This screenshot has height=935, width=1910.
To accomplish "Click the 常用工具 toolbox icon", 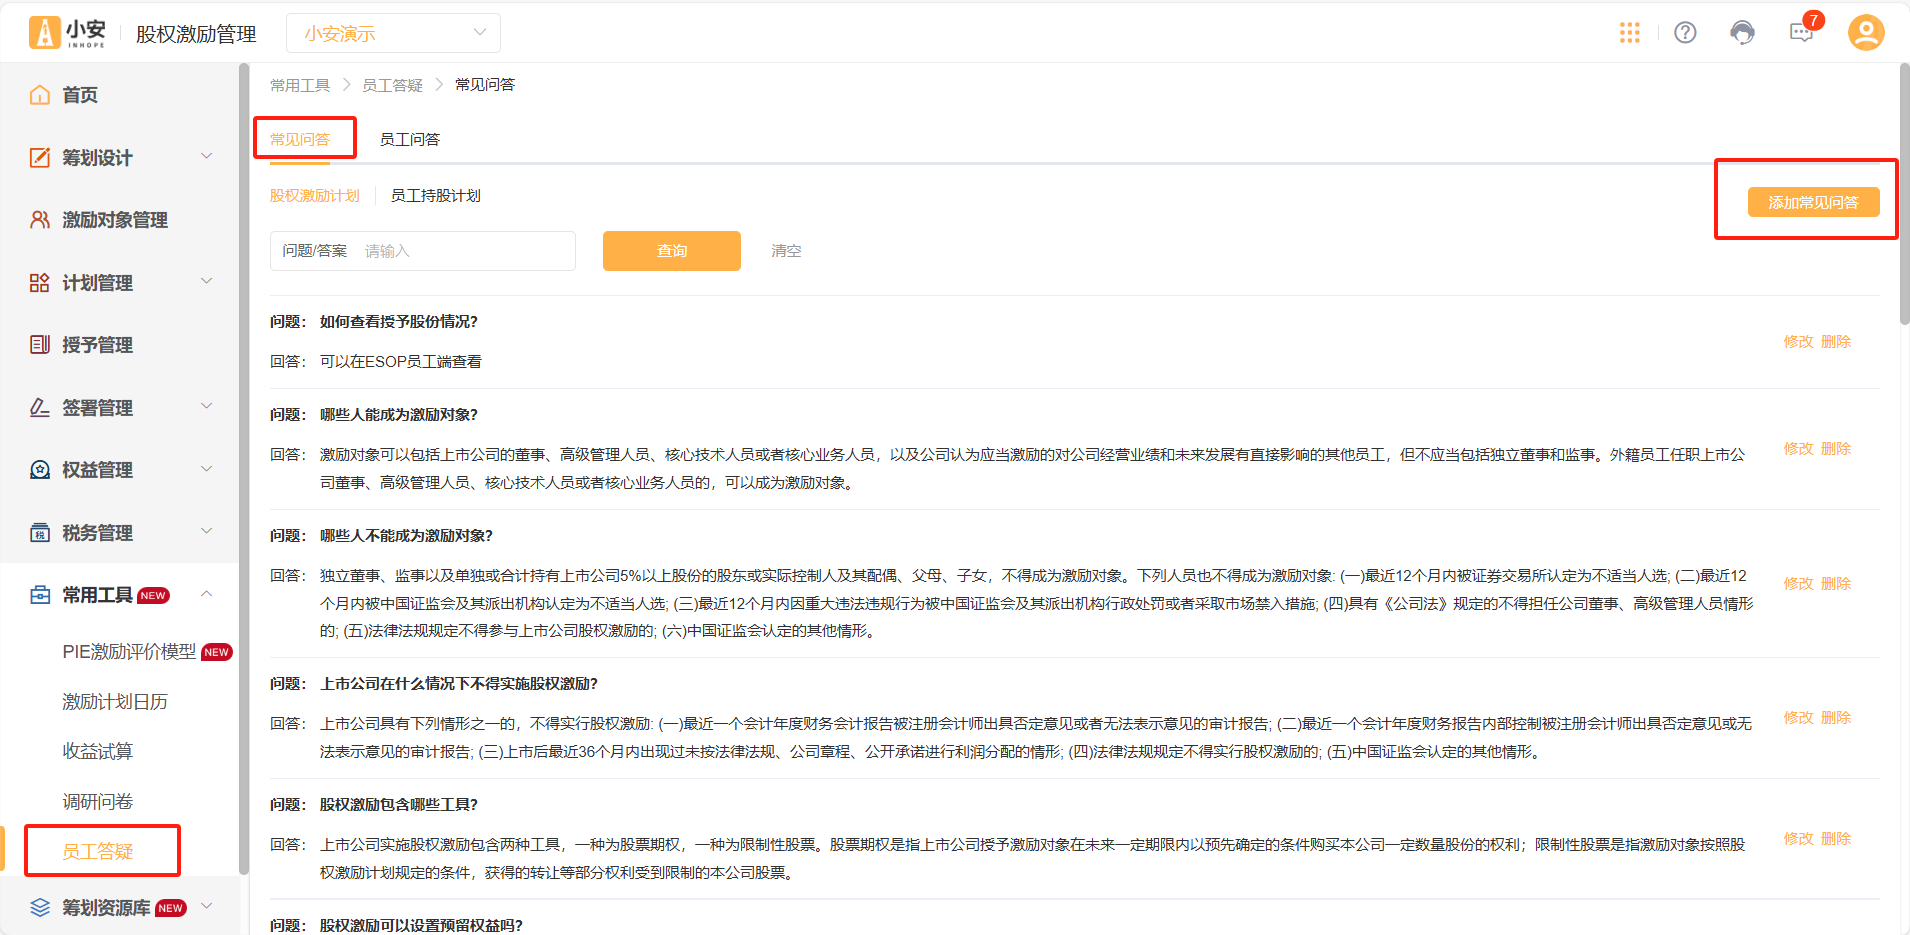I will pyautogui.click(x=40, y=595).
